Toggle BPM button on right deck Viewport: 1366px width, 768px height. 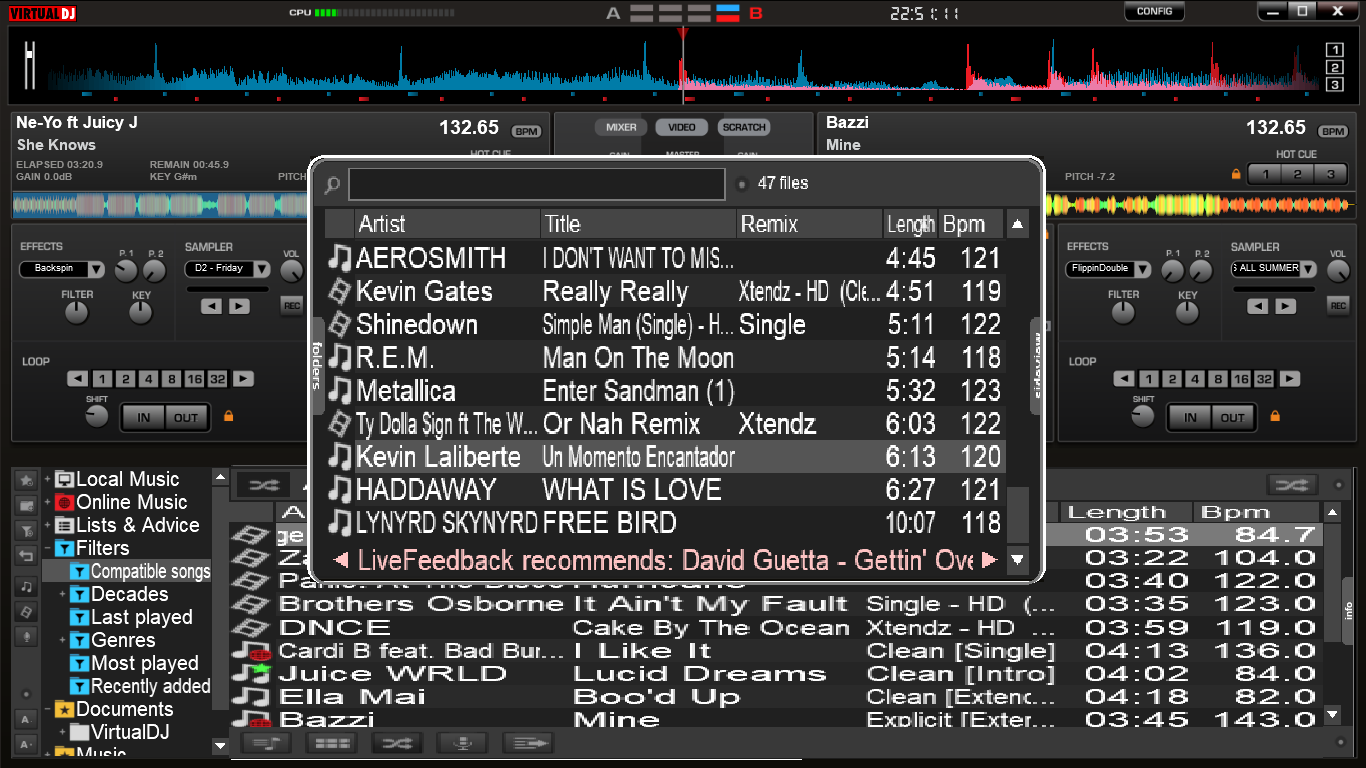(x=1333, y=131)
